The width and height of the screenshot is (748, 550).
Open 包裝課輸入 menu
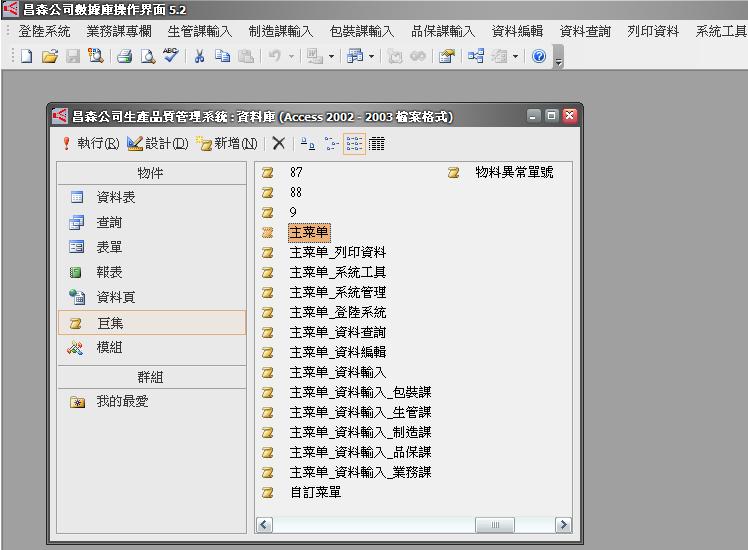(362, 31)
